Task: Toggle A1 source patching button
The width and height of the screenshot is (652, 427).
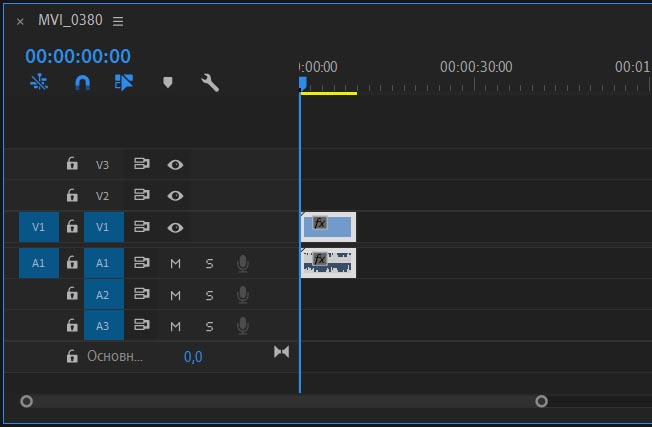Action: point(39,263)
